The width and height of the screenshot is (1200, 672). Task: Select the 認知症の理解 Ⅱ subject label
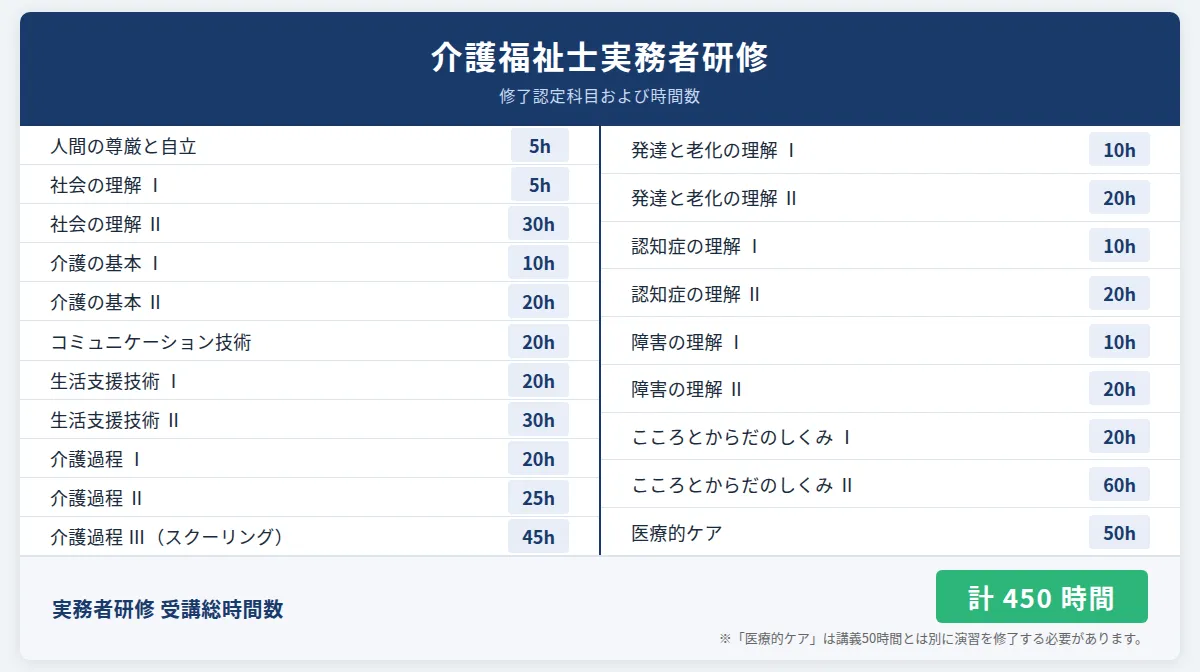[696, 294]
